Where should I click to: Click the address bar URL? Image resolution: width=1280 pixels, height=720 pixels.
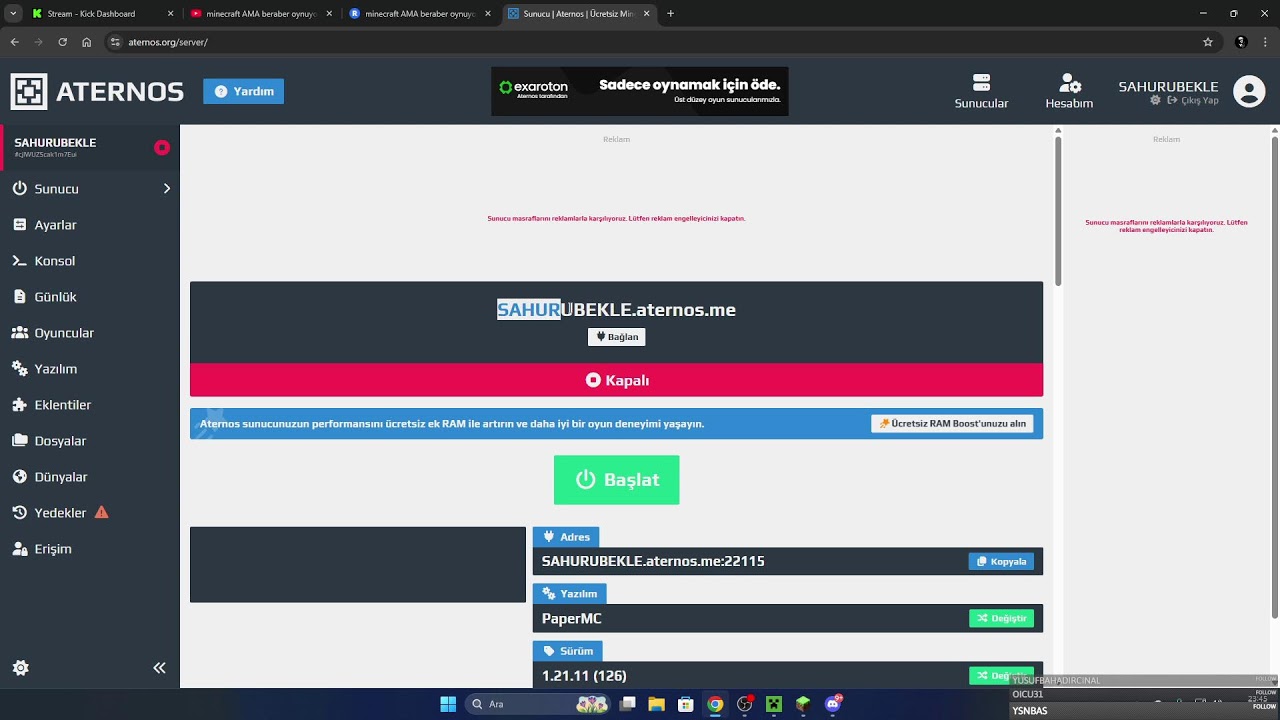point(168,43)
